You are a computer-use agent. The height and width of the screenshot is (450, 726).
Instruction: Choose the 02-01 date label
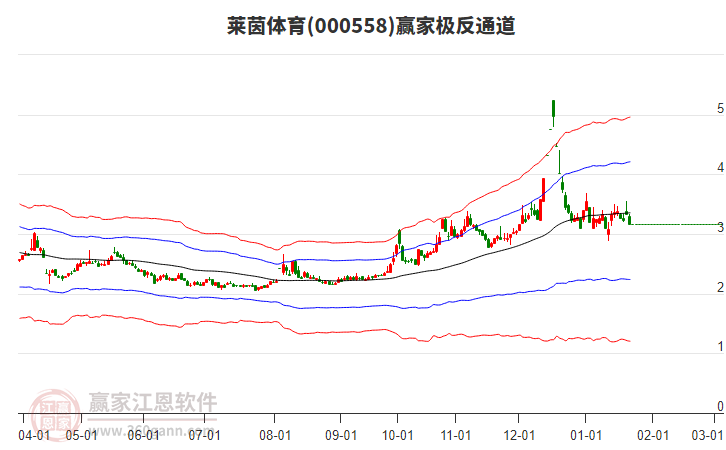click(653, 436)
